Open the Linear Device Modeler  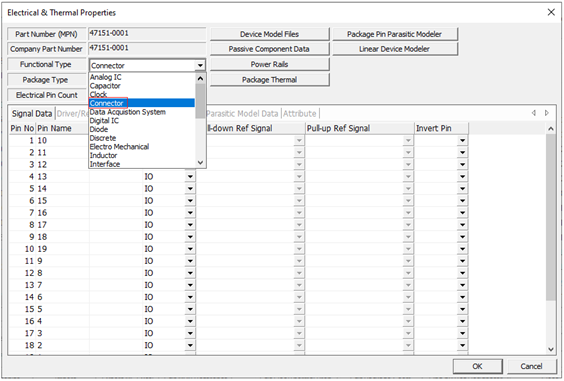[x=395, y=49]
